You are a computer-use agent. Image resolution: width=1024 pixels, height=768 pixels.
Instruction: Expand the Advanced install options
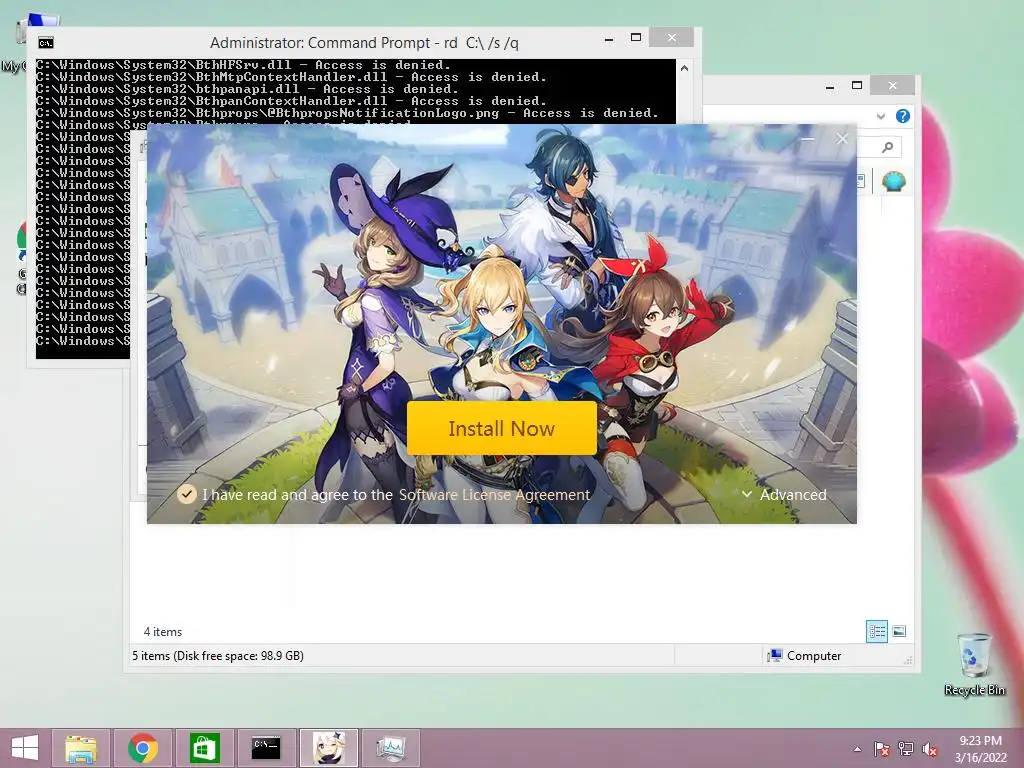coord(784,495)
